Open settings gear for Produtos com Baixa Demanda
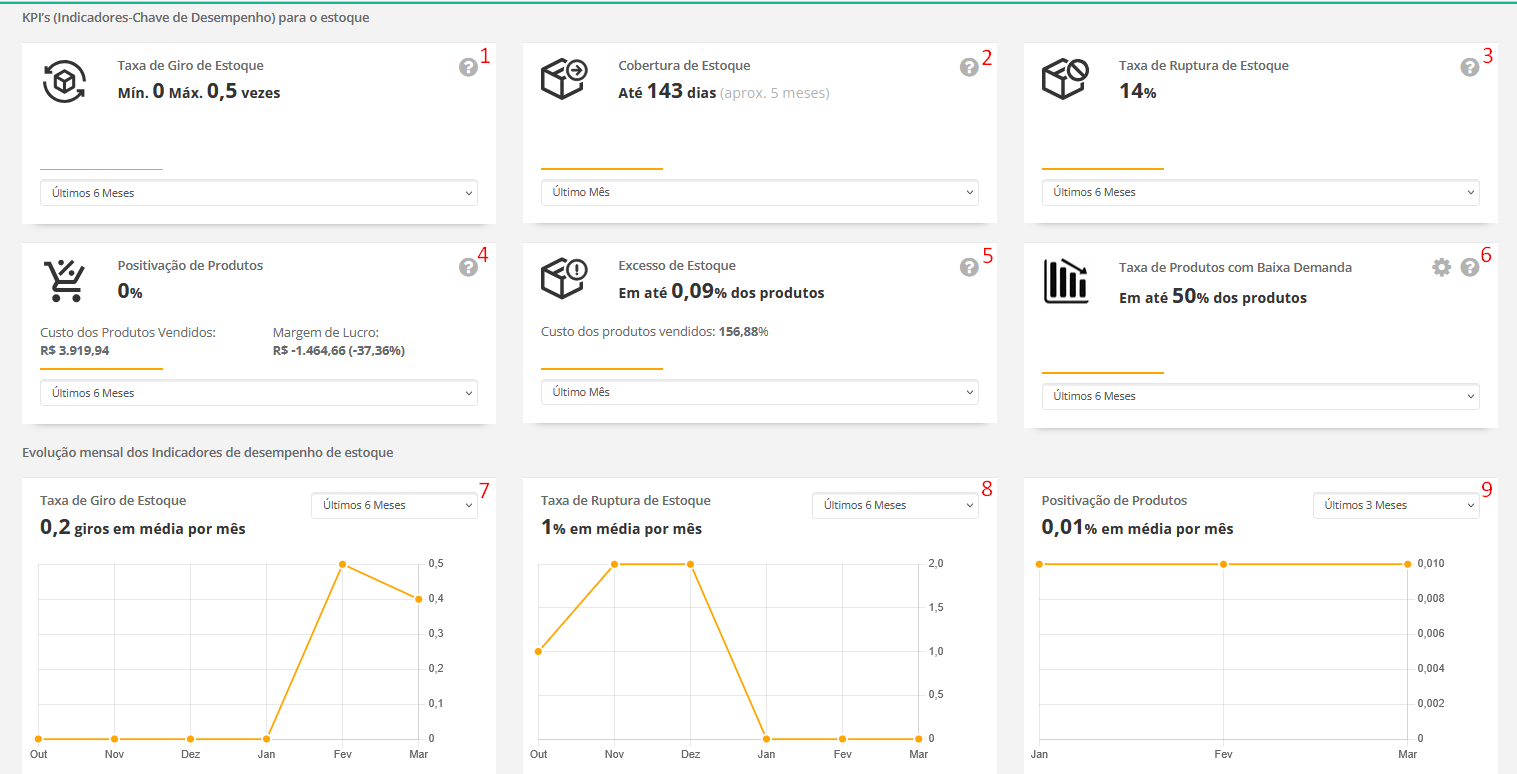 (1441, 267)
